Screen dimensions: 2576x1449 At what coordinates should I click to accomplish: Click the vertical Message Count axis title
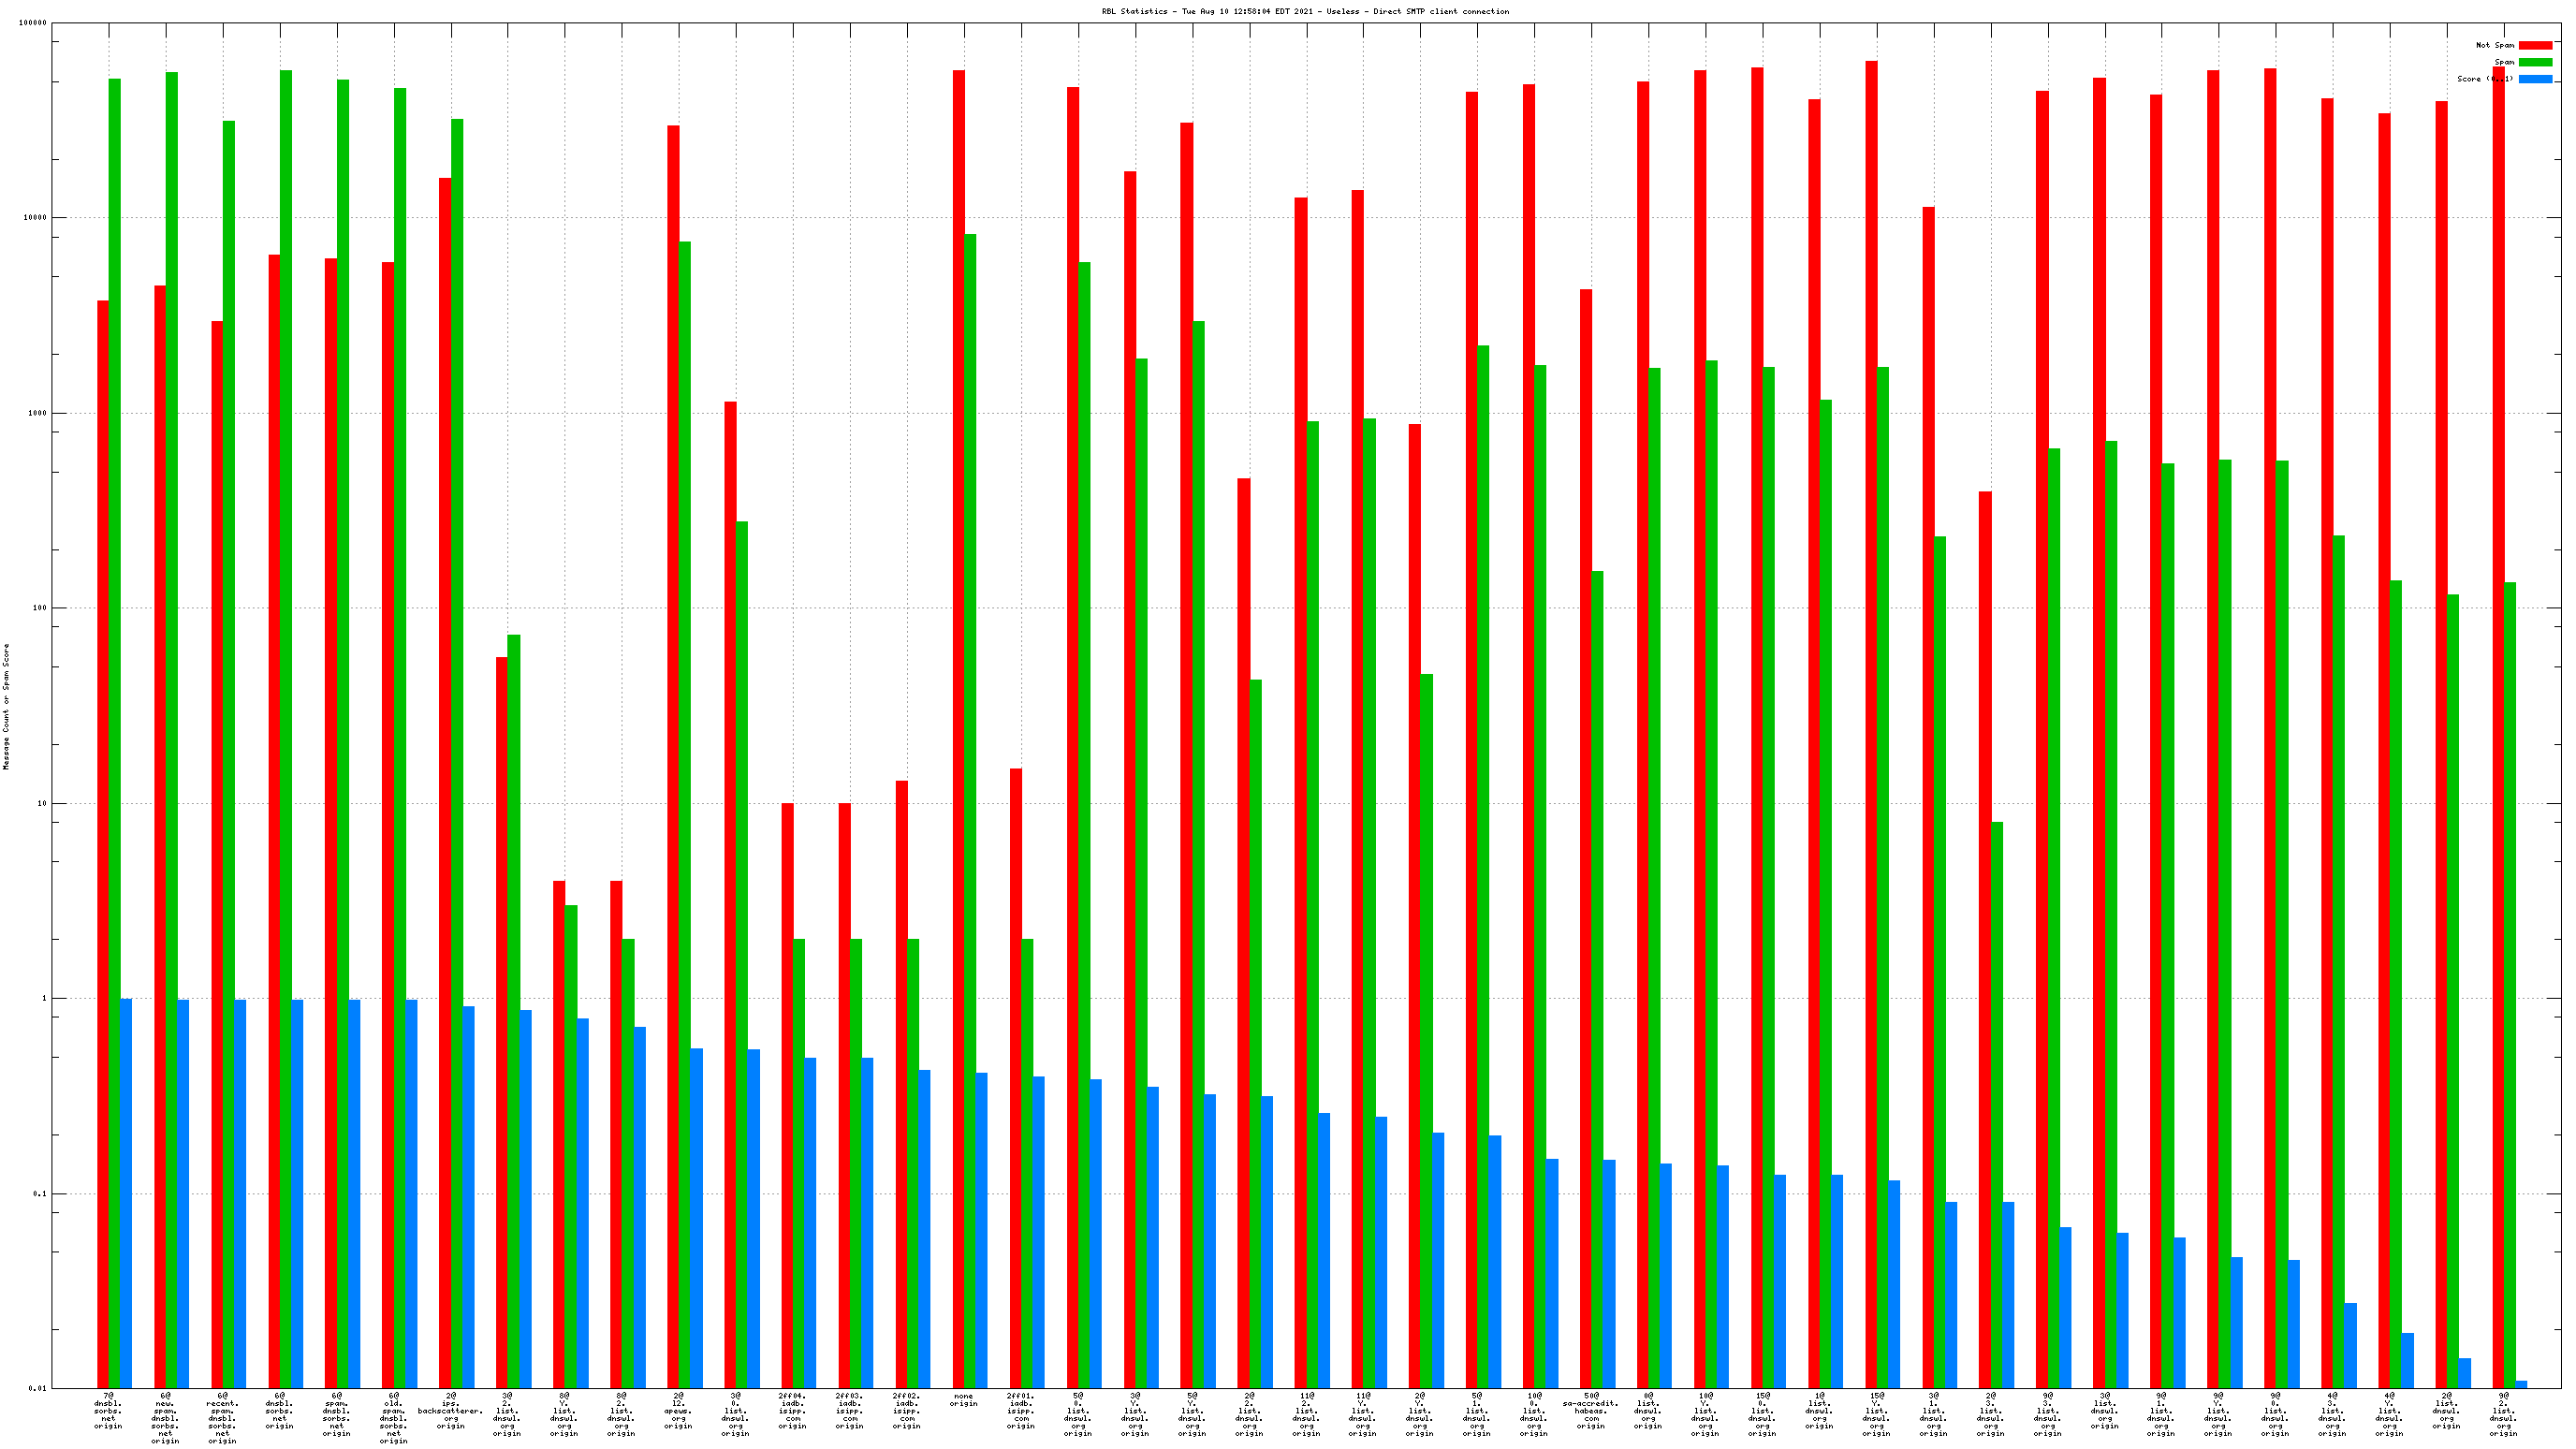tap(6, 706)
